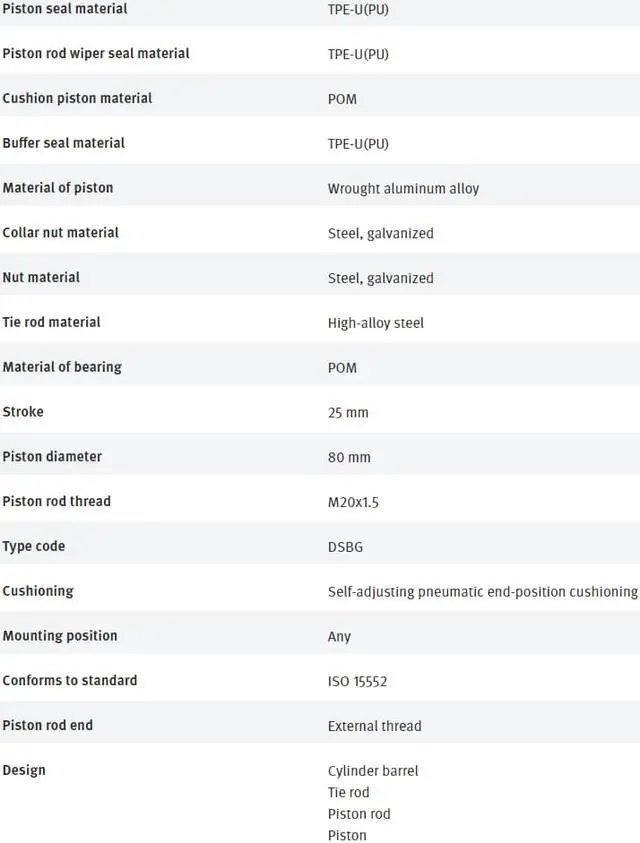The image size is (640, 843).
Task: Select the 'Nut material' row label
Action: tap(41, 277)
